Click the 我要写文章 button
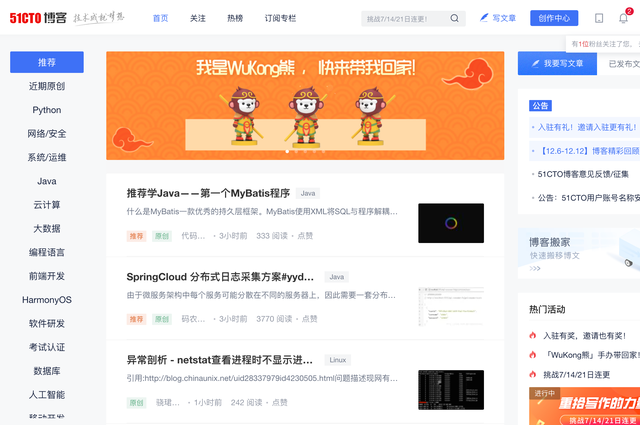This screenshot has width=640, height=425. pos(557,63)
